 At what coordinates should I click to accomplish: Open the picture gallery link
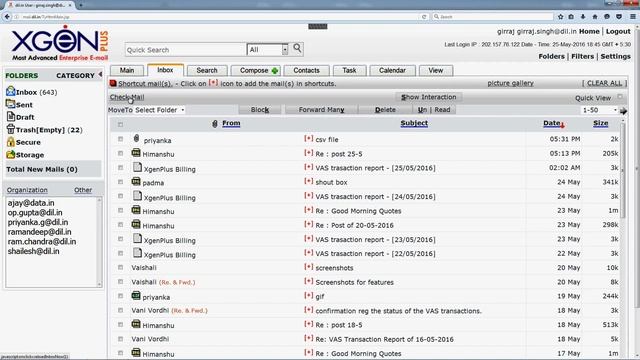pyautogui.click(x=511, y=83)
